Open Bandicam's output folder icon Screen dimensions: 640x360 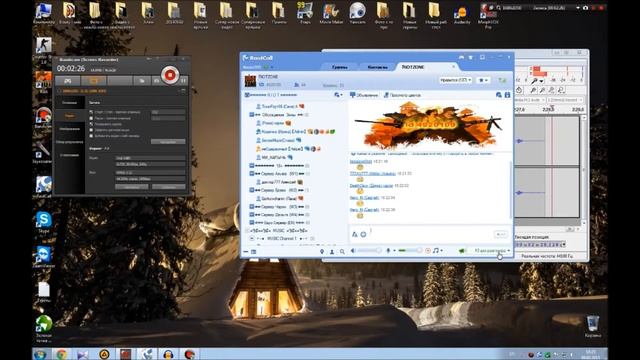point(142,81)
